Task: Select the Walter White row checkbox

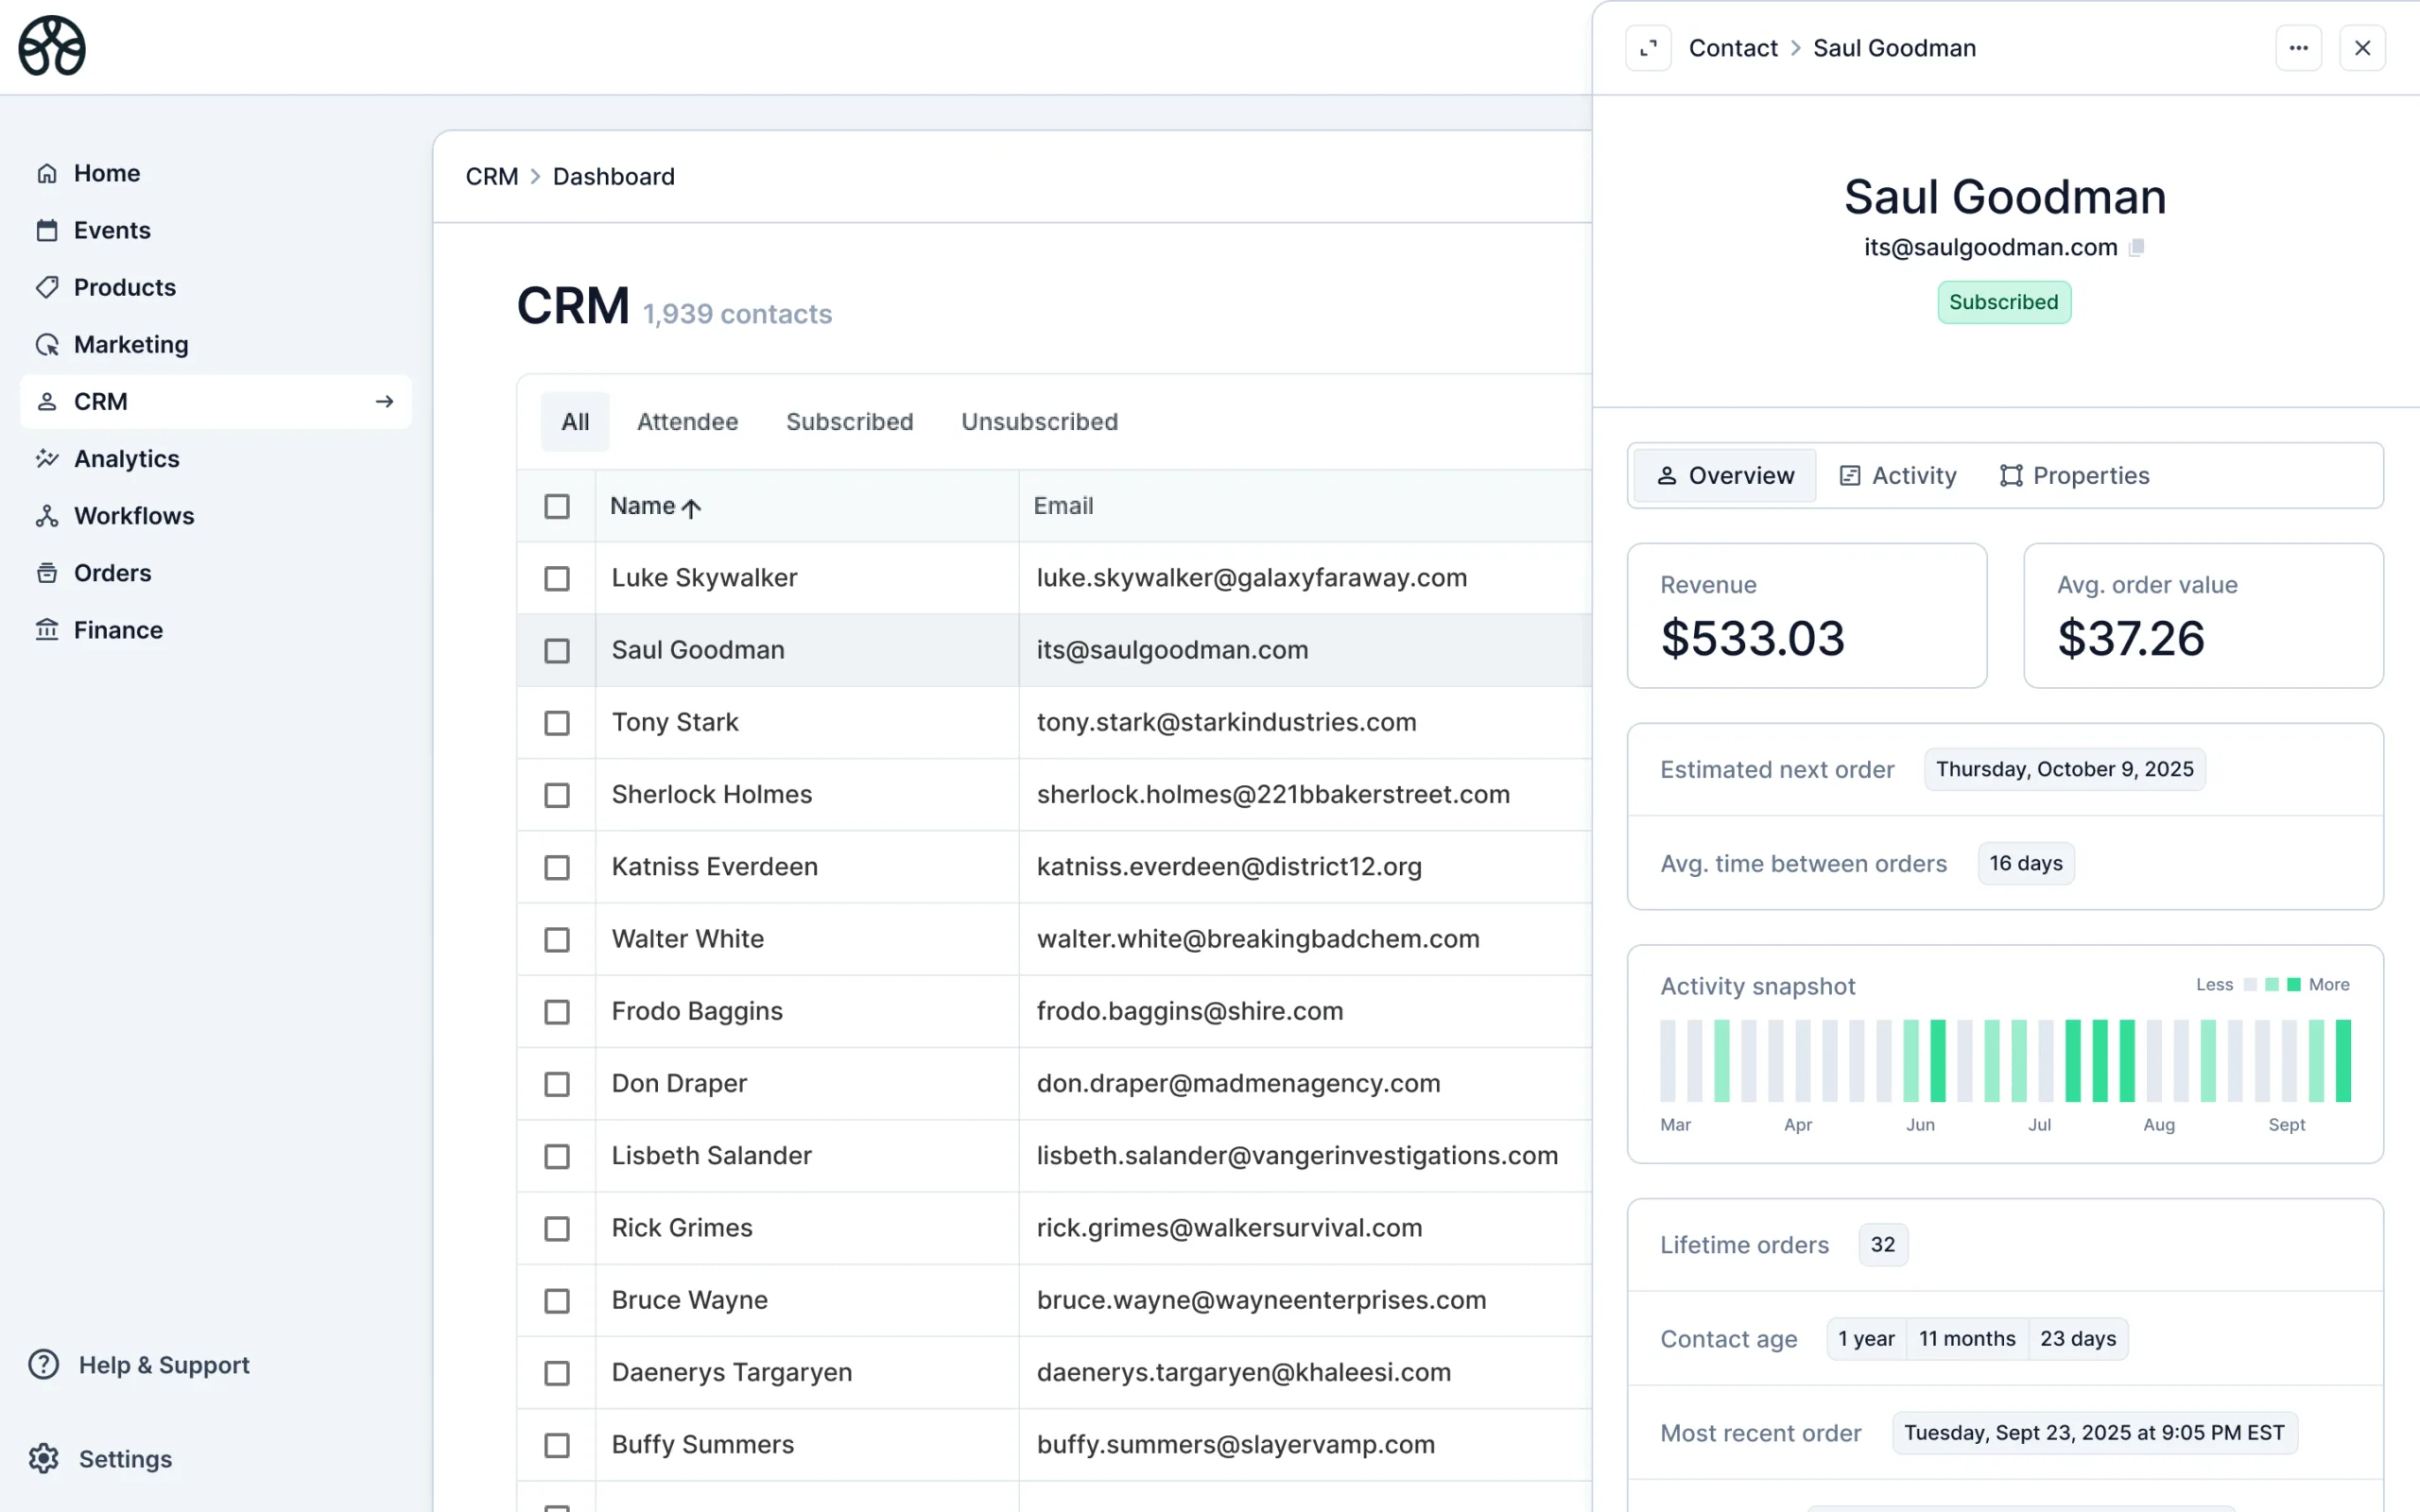Action: (557, 939)
